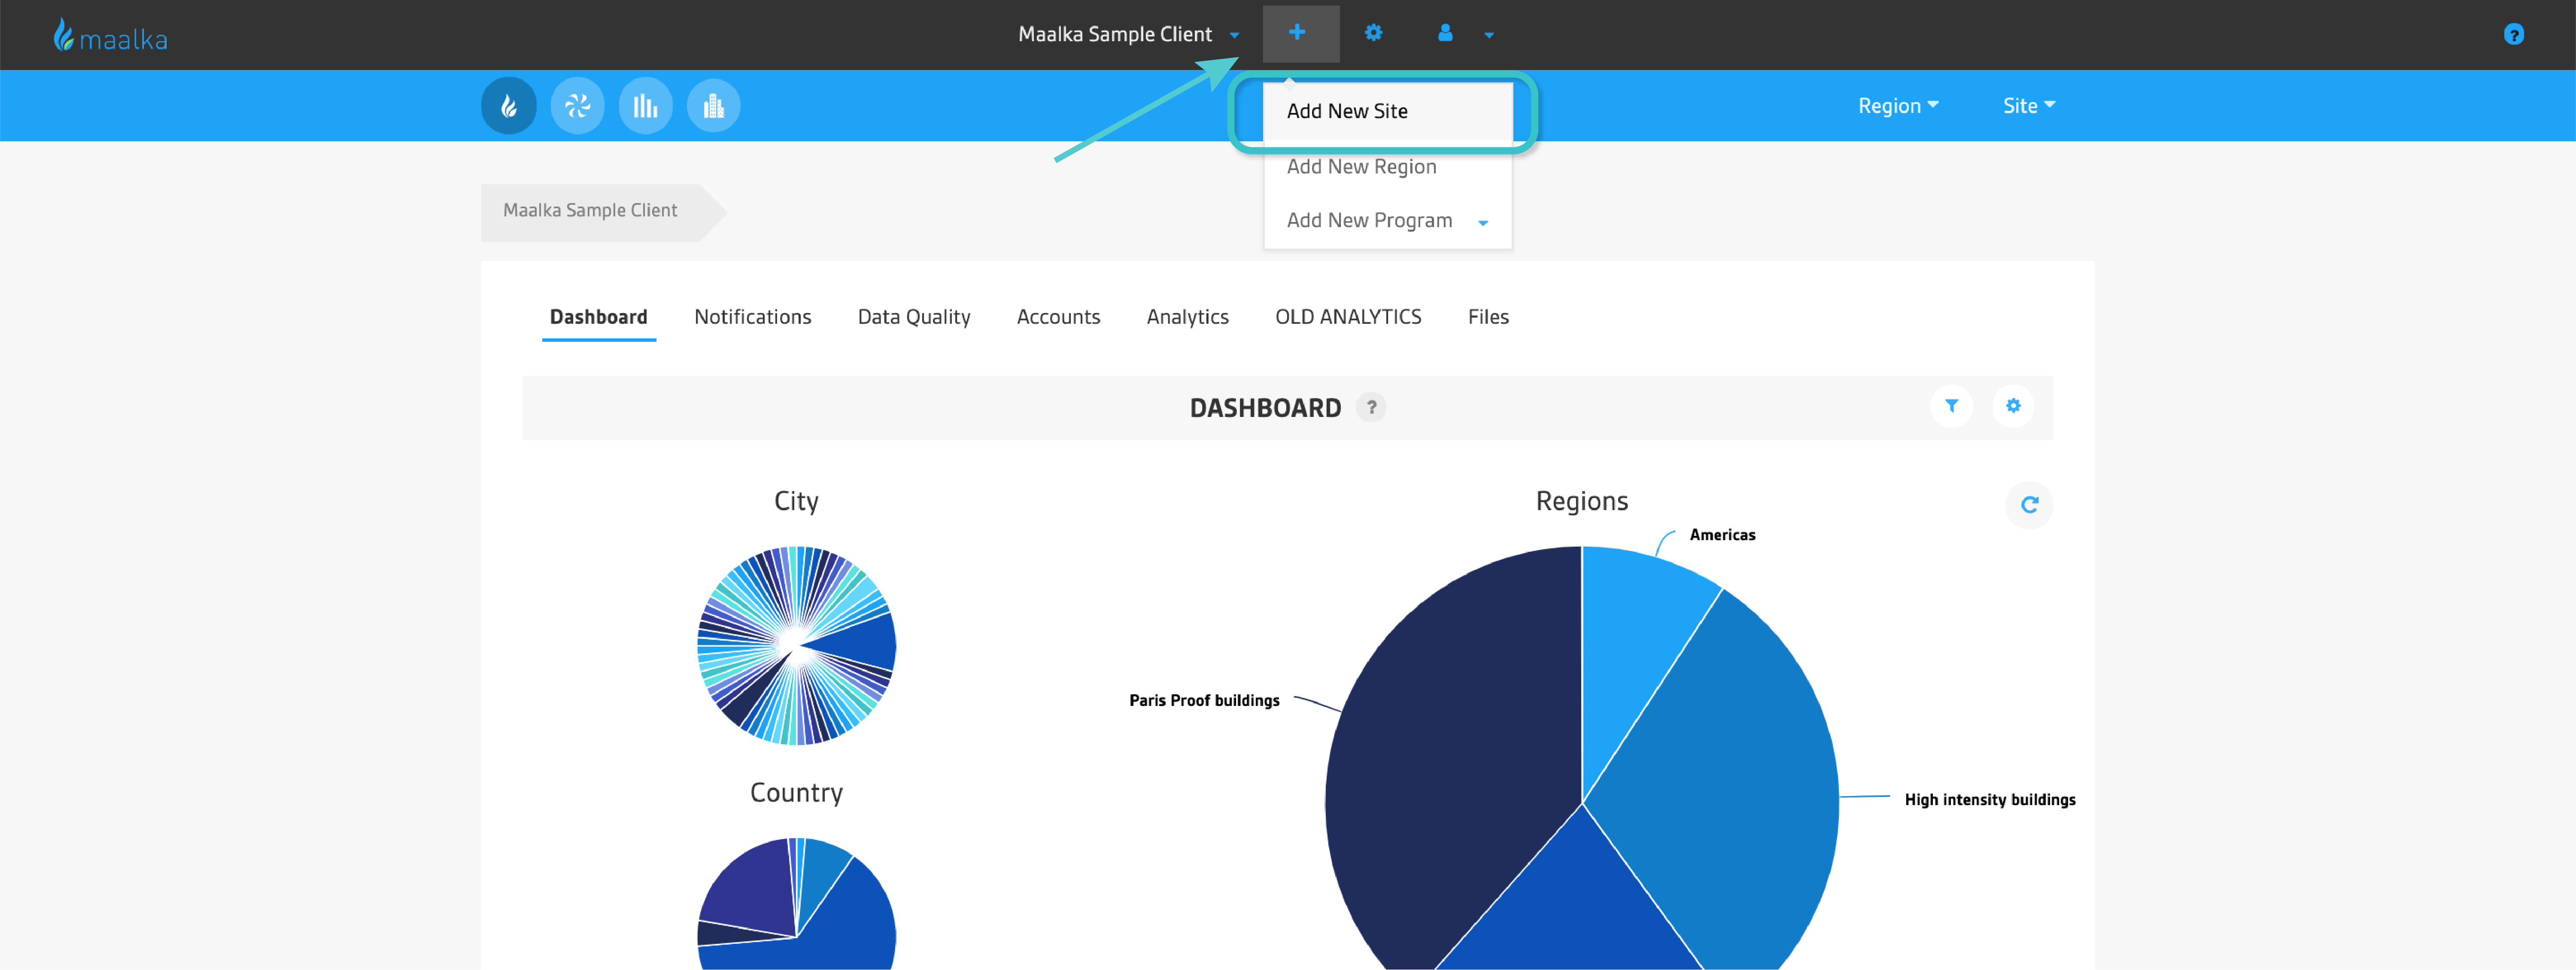Open the Files tab
The height and width of the screenshot is (970, 2576).
(1488, 317)
